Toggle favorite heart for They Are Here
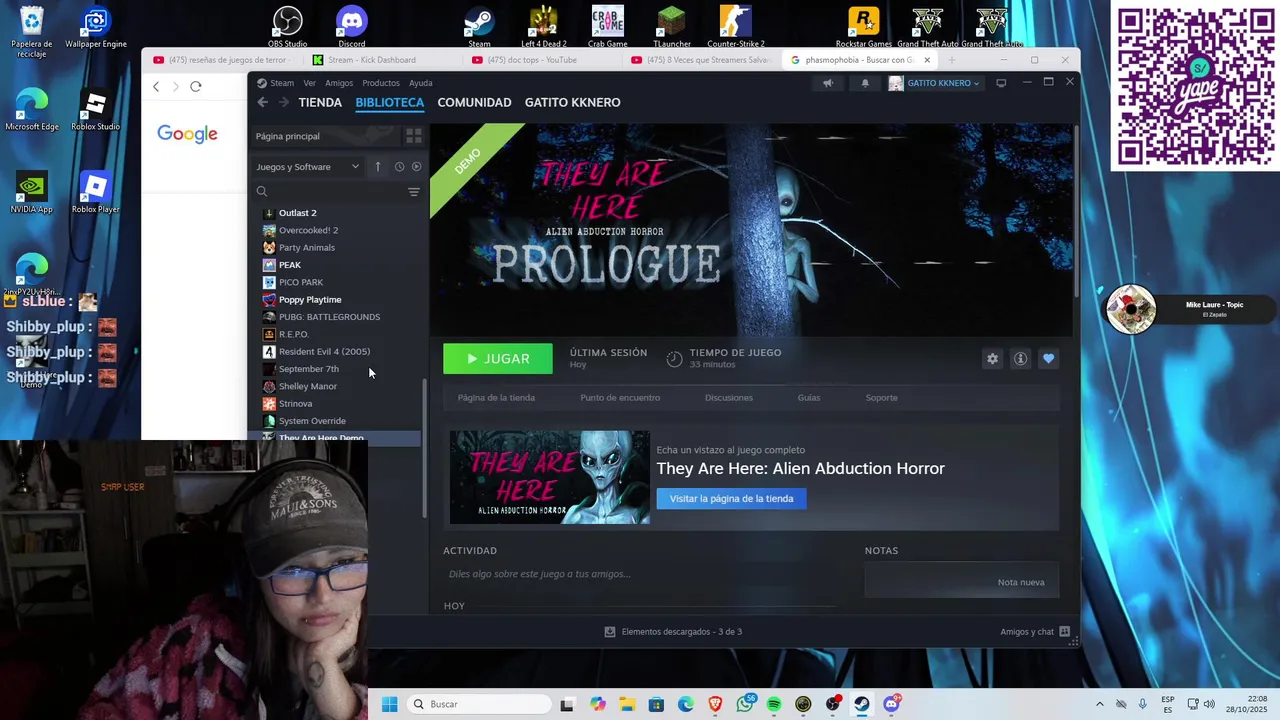 [1048, 359]
